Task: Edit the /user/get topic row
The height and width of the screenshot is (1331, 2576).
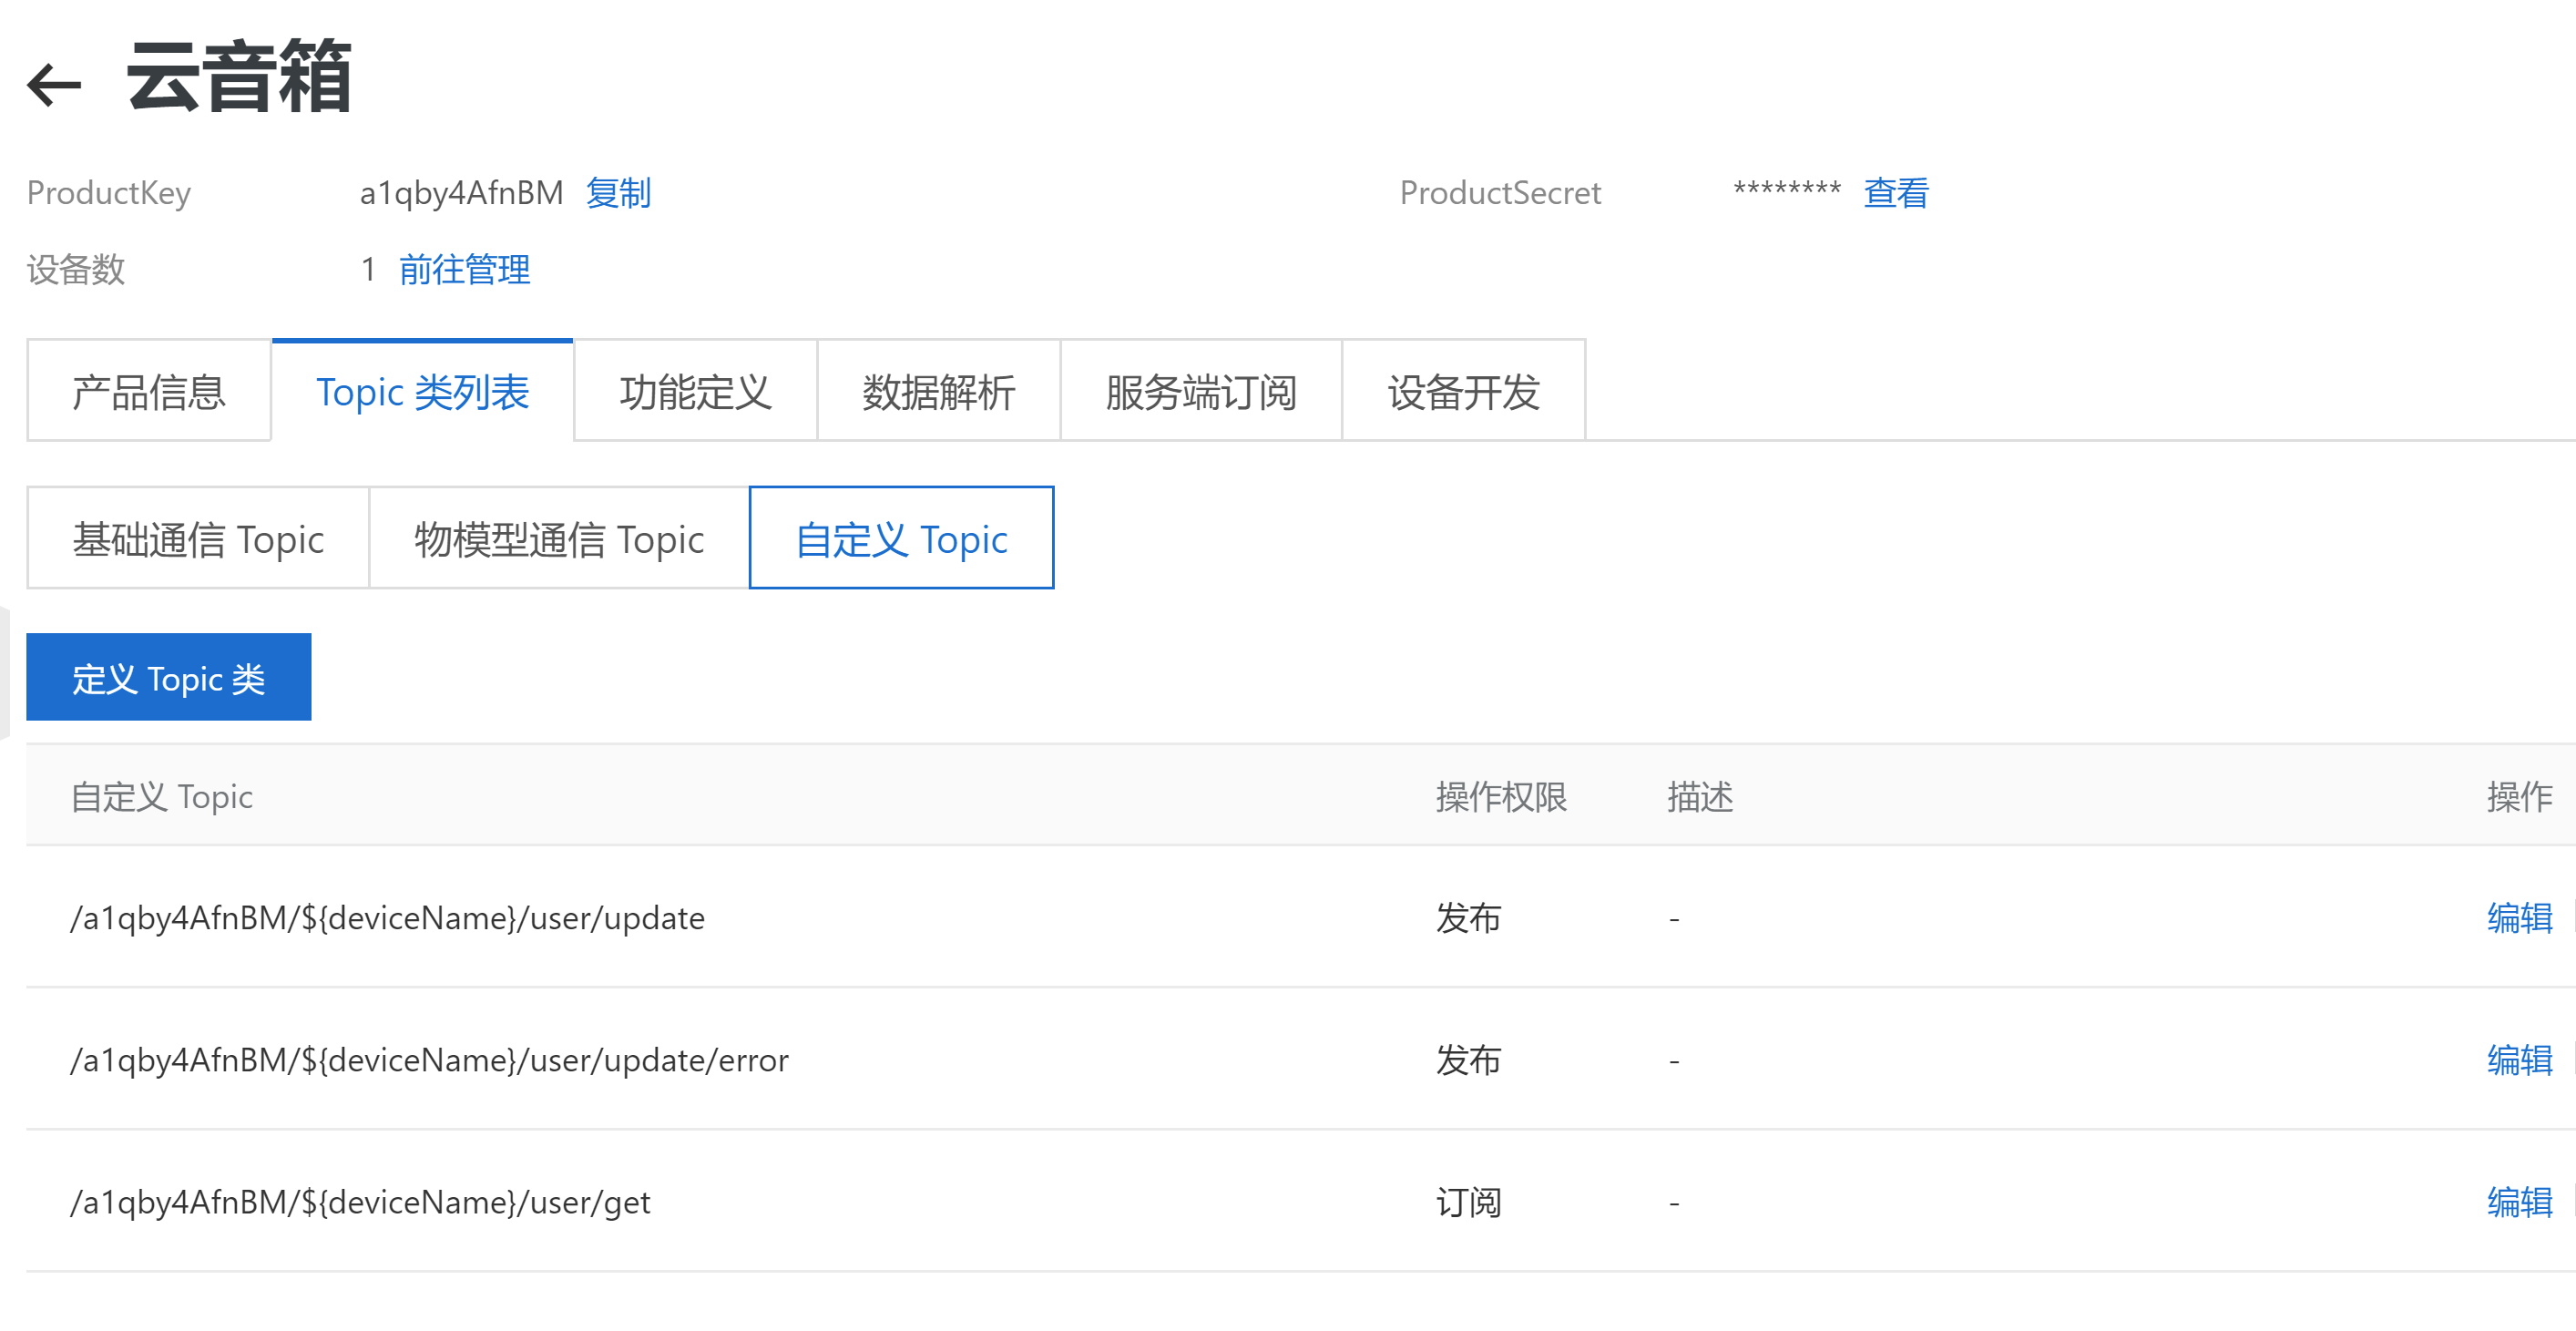Action: 2518,1201
